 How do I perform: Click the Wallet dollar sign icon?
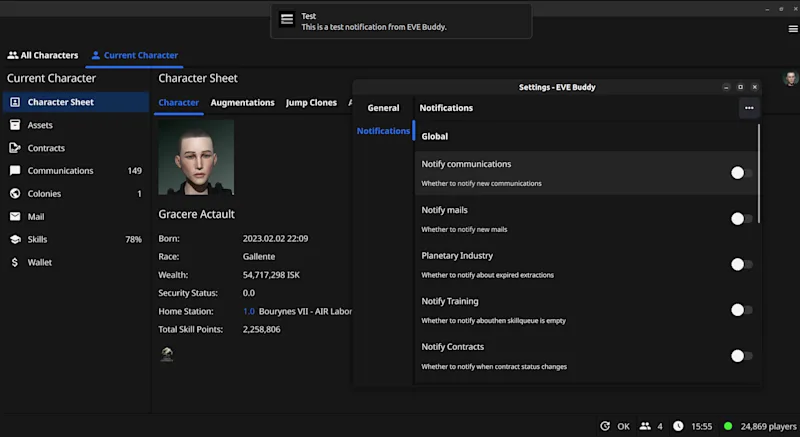[15, 262]
